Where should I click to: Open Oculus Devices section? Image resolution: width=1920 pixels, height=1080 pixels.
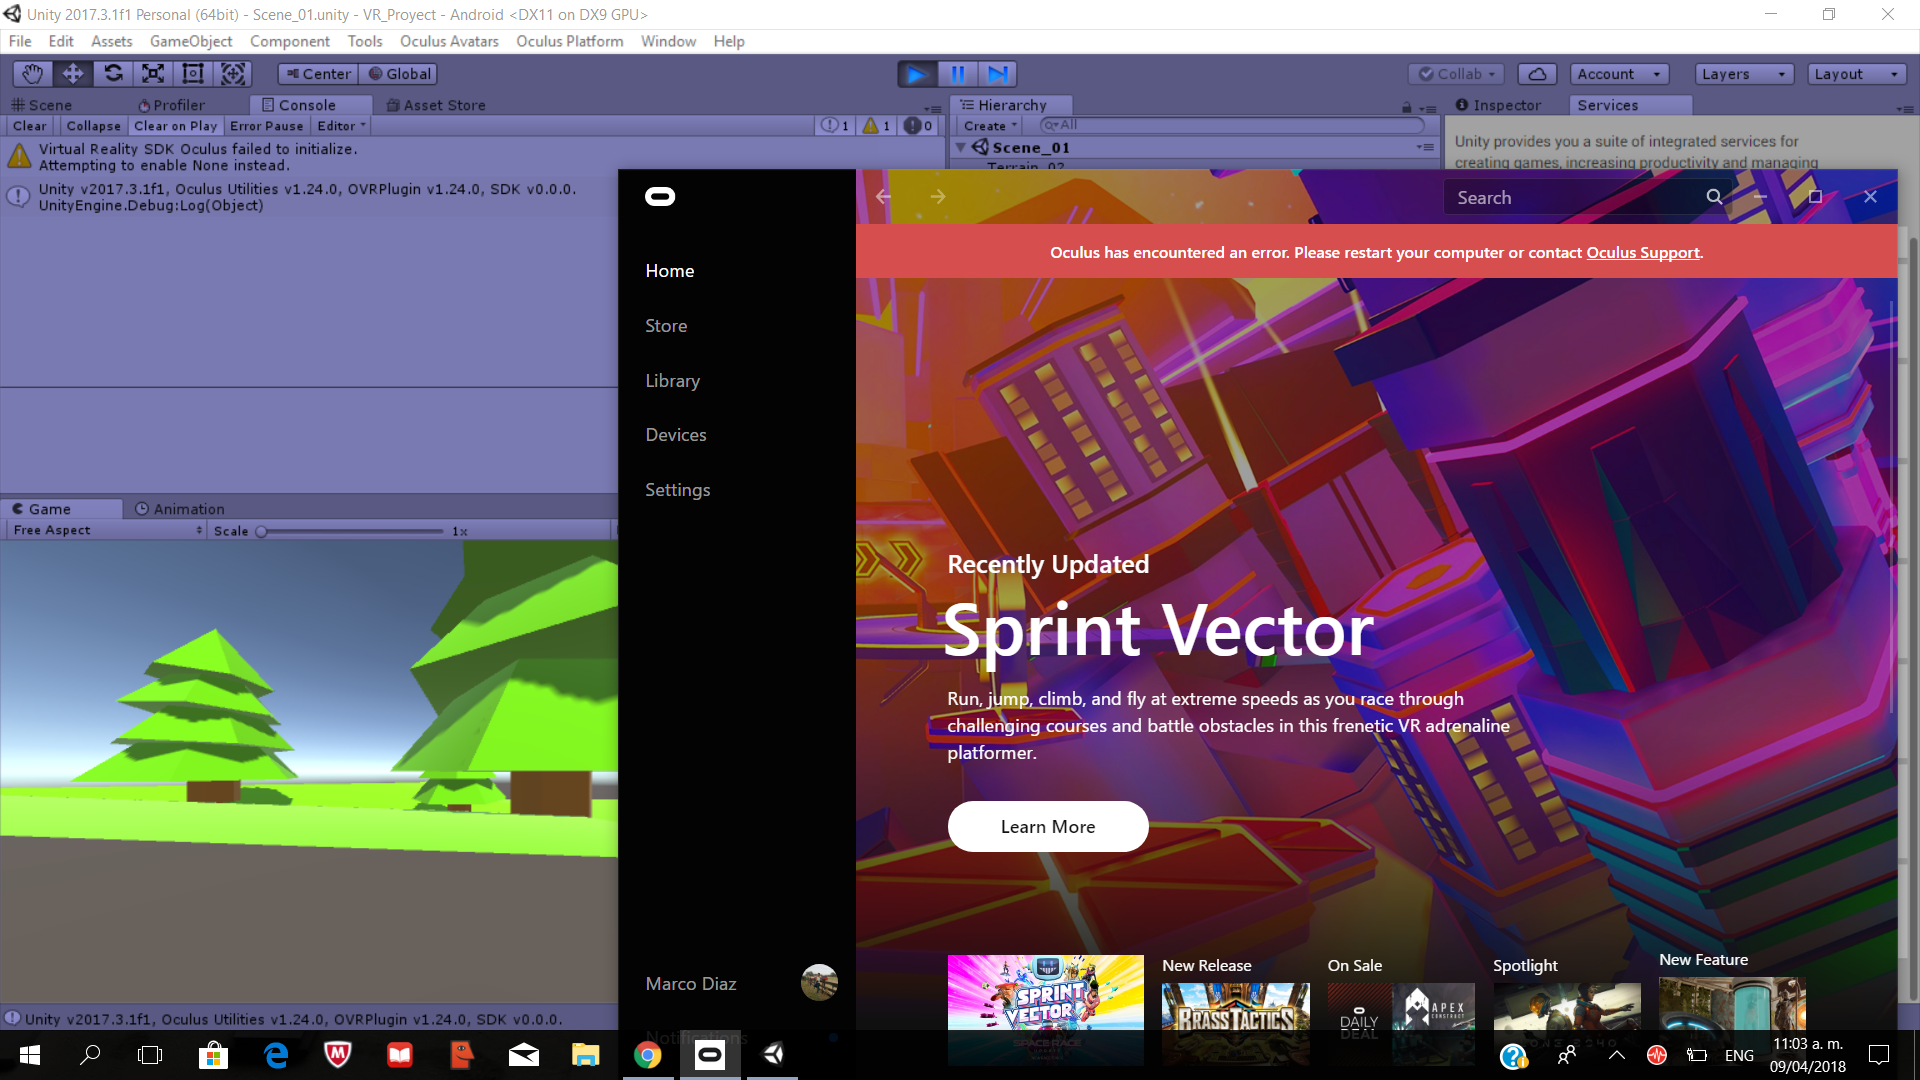click(676, 435)
